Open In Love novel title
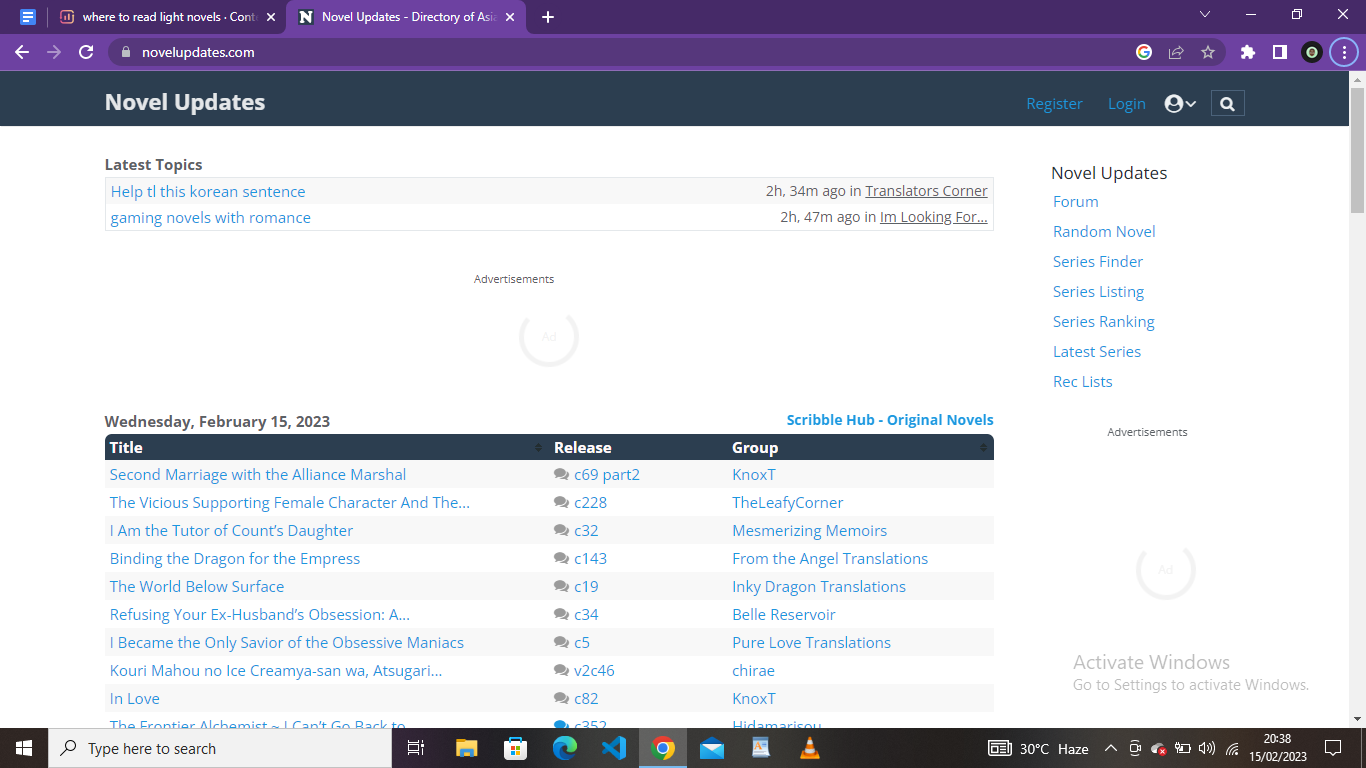1366x768 pixels. [134, 698]
